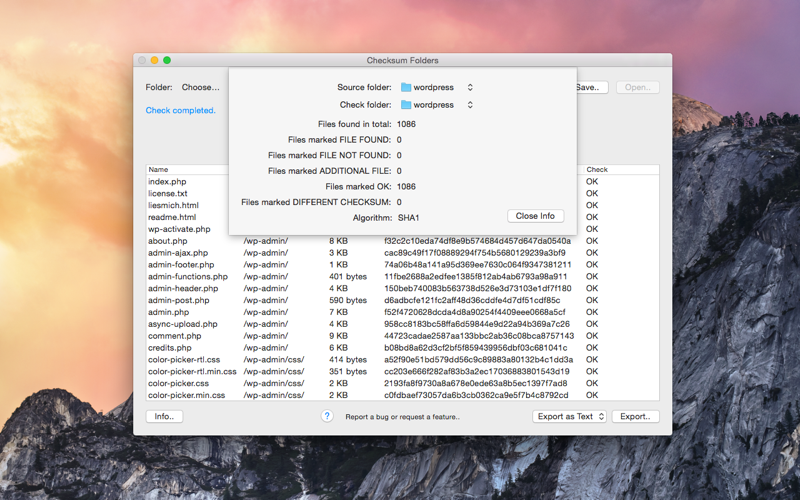Viewport: 800px width, 500px height.
Task: Select the color-picker.min.css file row
Action: click(x=403, y=395)
